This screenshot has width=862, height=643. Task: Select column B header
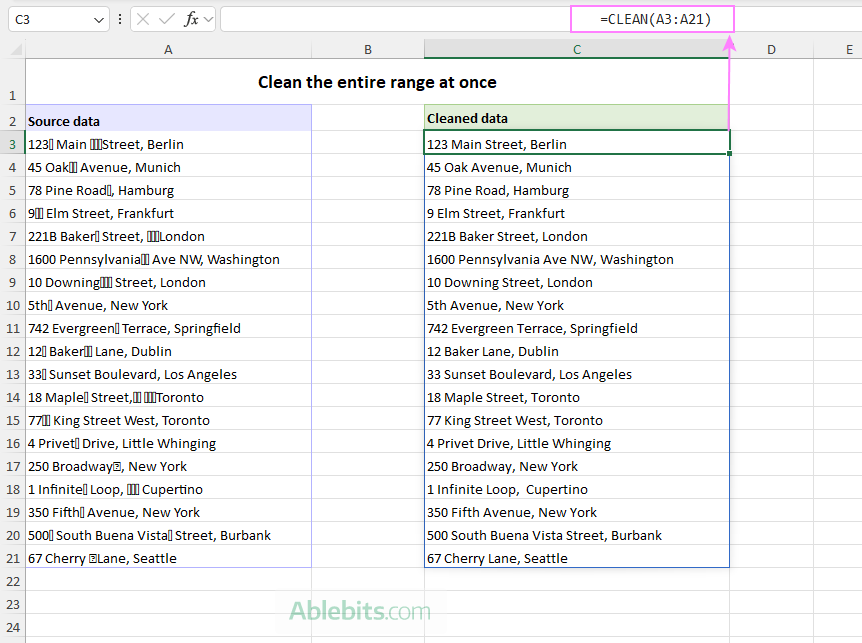(x=367, y=49)
